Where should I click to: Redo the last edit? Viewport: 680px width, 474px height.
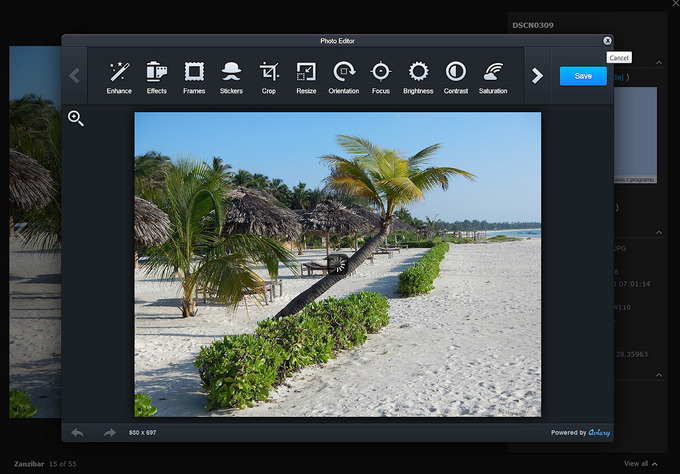pos(109,432)
